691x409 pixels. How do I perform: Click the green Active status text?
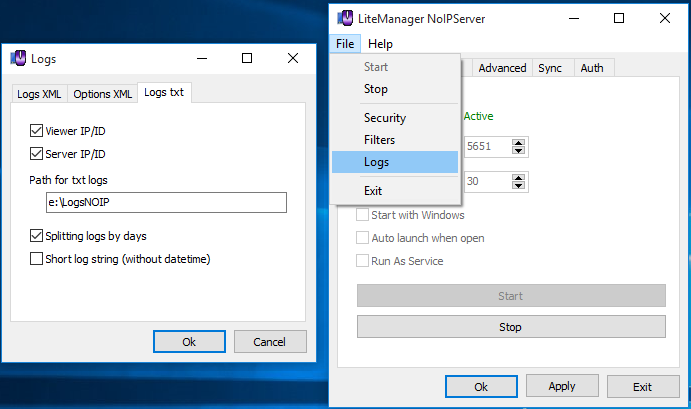point(478,116)
